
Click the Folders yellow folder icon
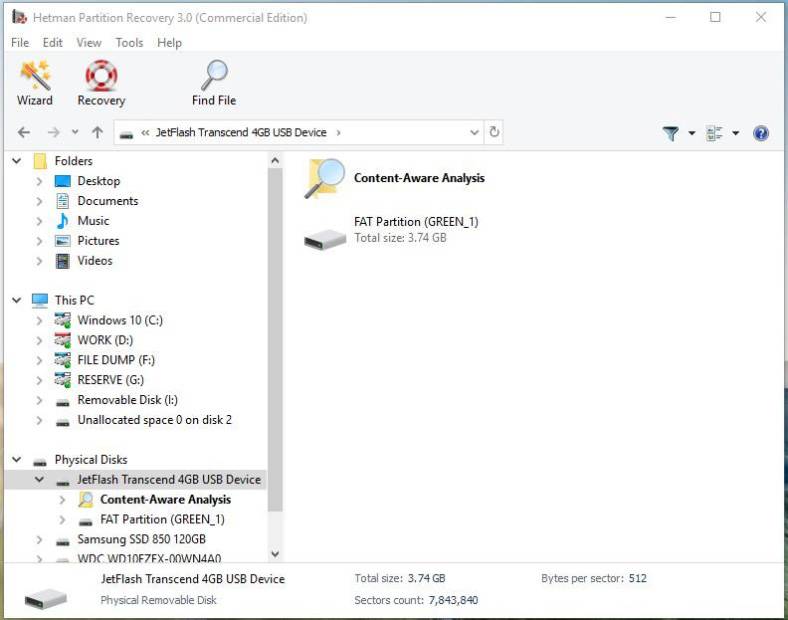coord(40,161)
